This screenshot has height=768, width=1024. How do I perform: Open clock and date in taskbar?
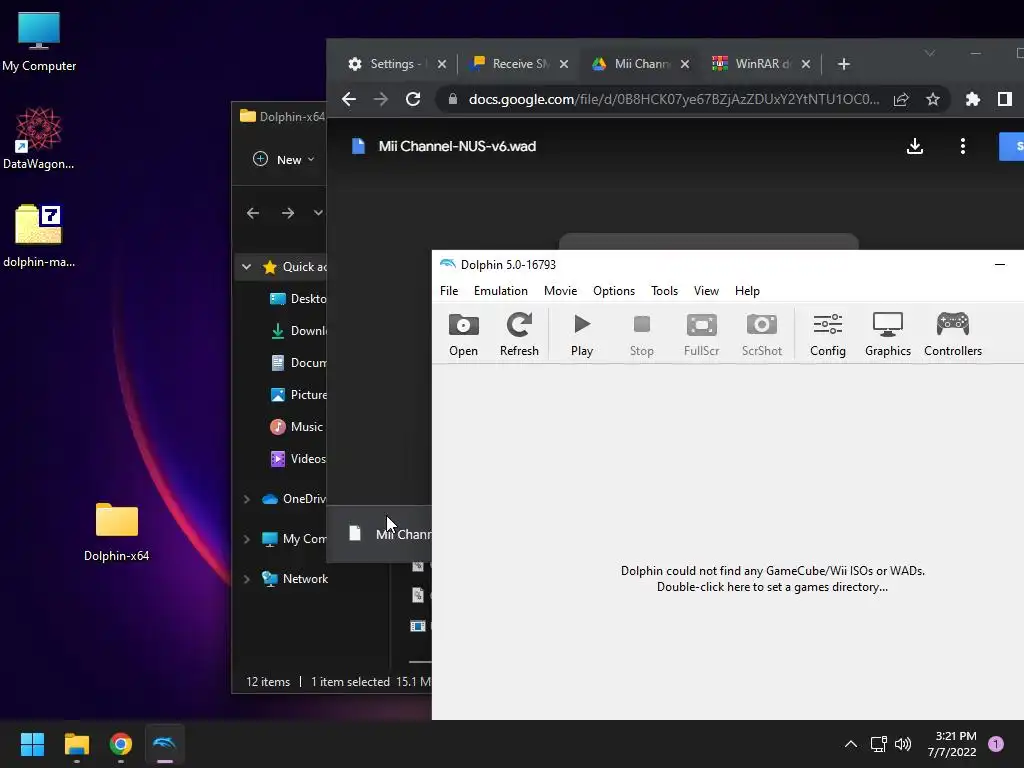pos(952,744)
